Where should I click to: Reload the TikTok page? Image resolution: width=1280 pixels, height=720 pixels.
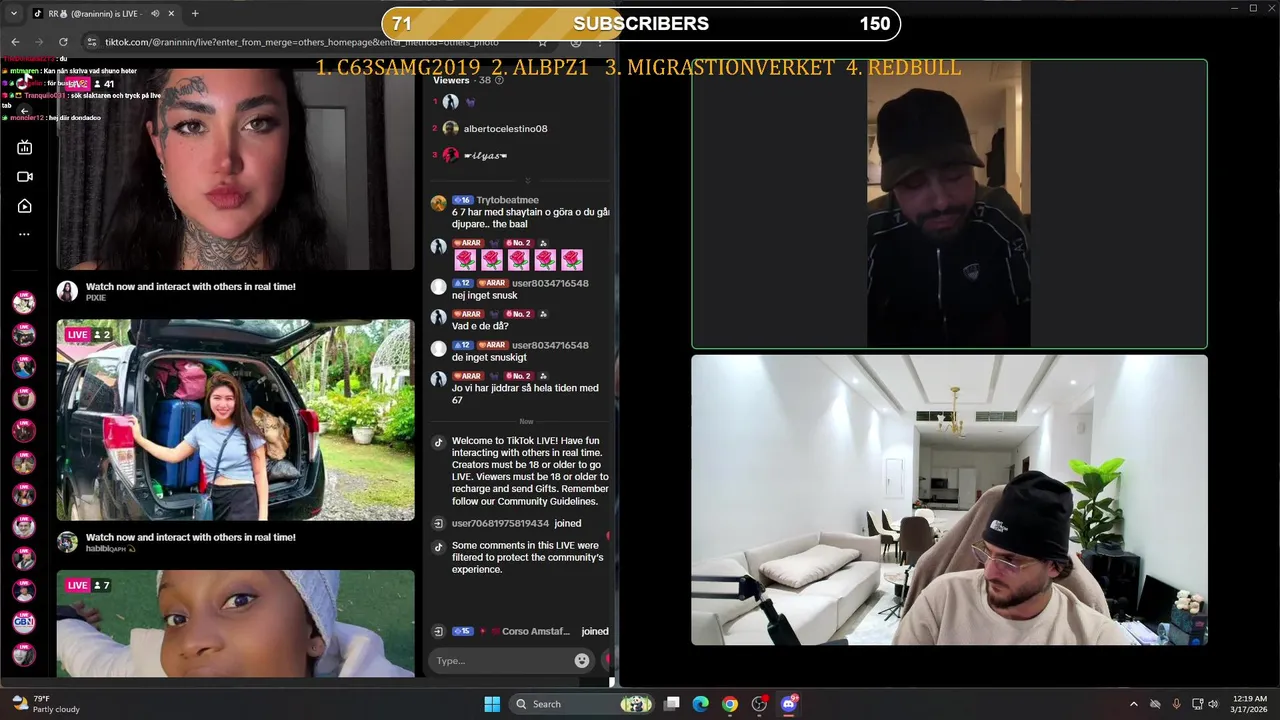pyautogui.click(x=63, y=42)
